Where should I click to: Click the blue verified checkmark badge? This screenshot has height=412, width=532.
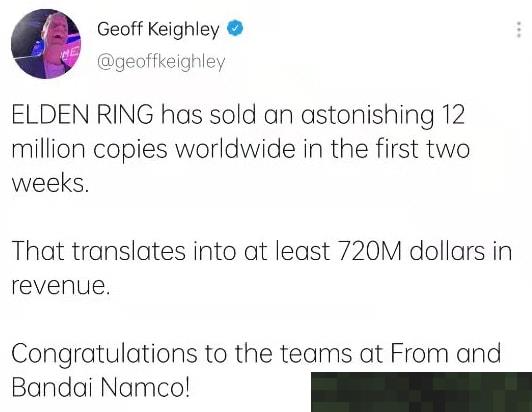click(235, 29)
